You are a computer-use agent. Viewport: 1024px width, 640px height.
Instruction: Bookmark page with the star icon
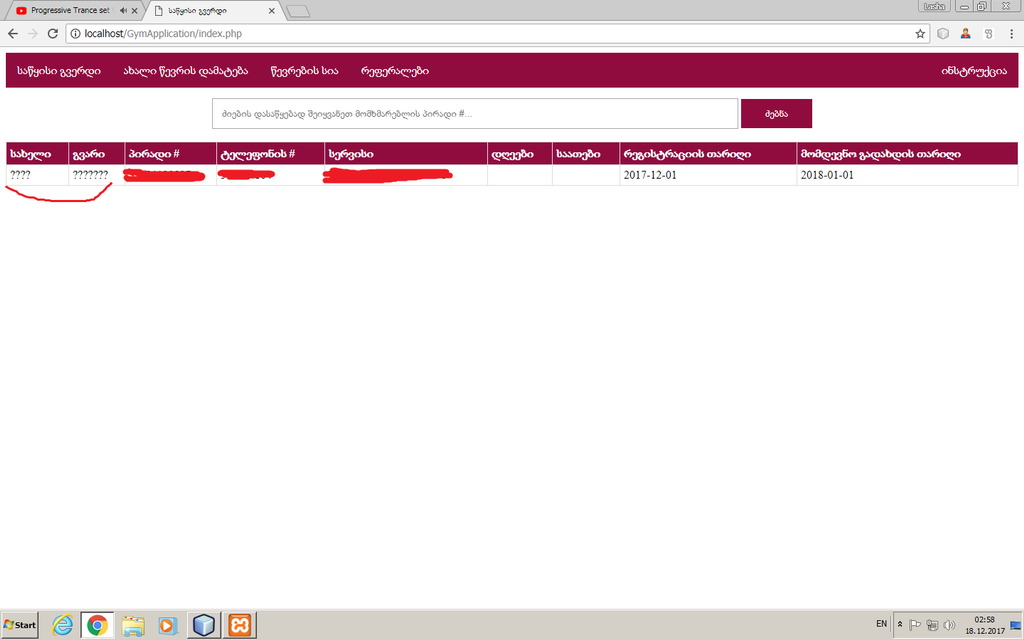point(920,33)
